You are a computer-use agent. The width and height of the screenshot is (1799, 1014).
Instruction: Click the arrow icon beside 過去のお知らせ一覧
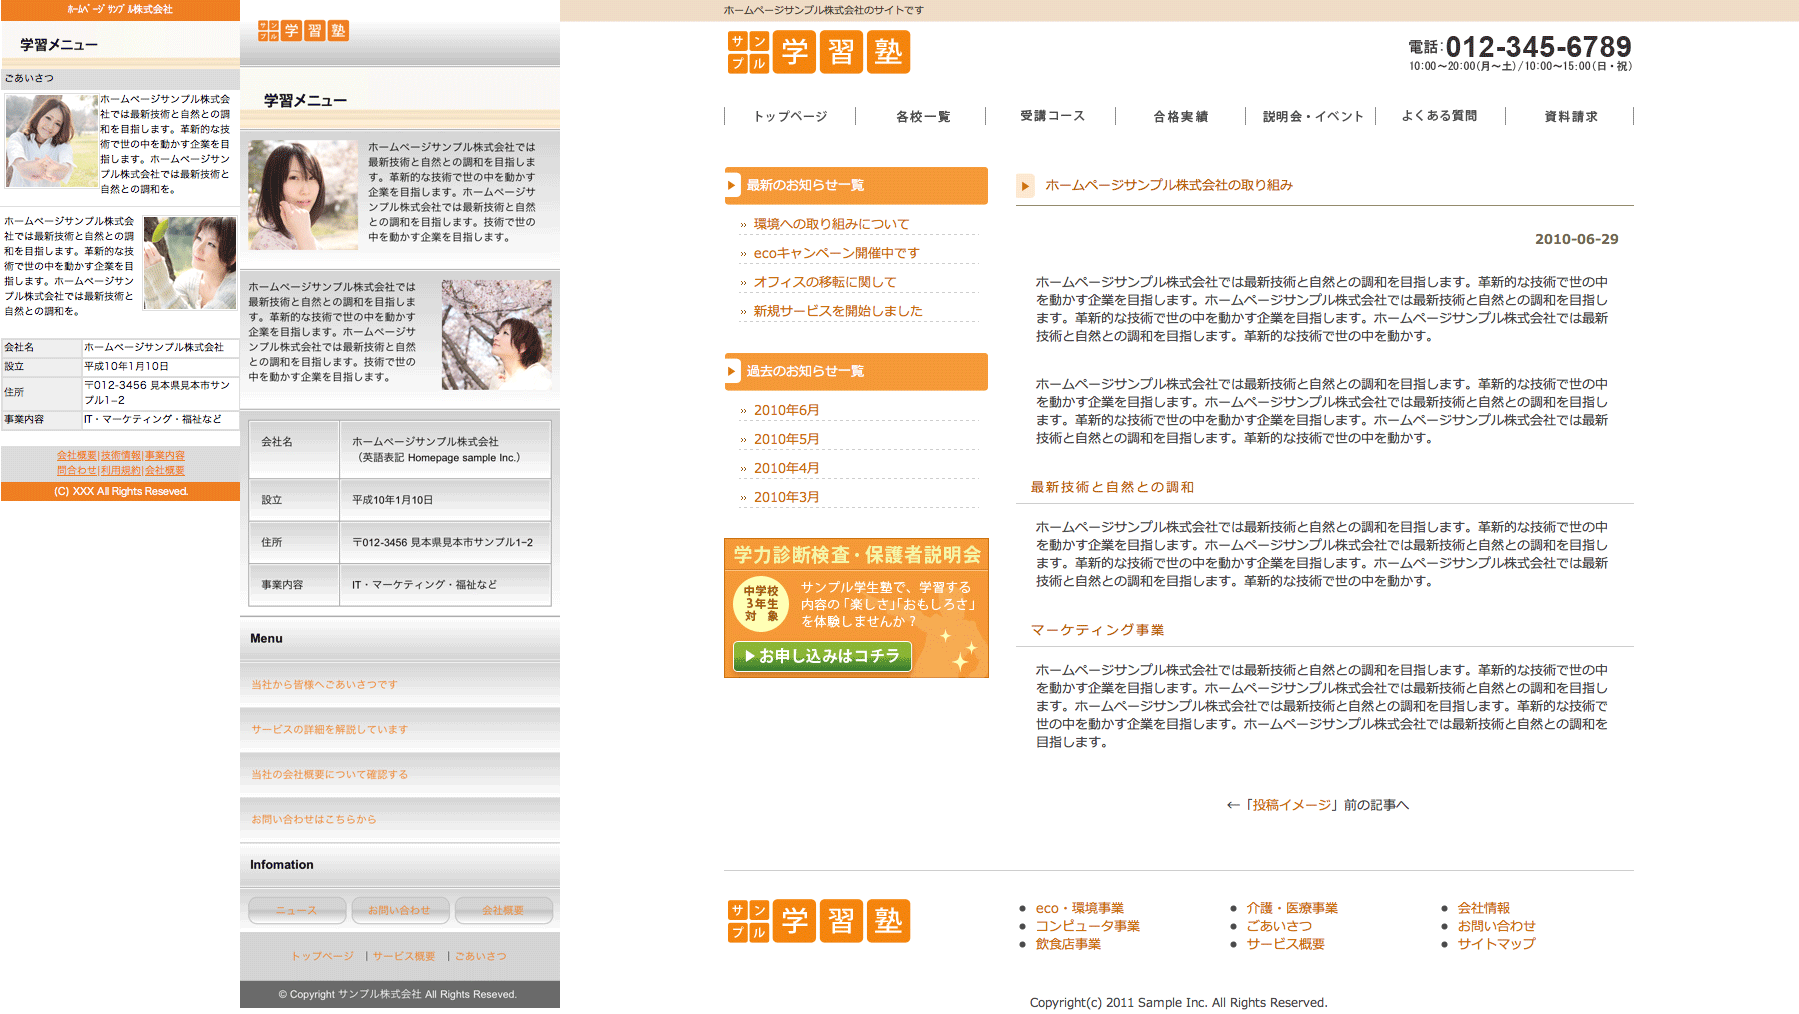tap(732, 372)
